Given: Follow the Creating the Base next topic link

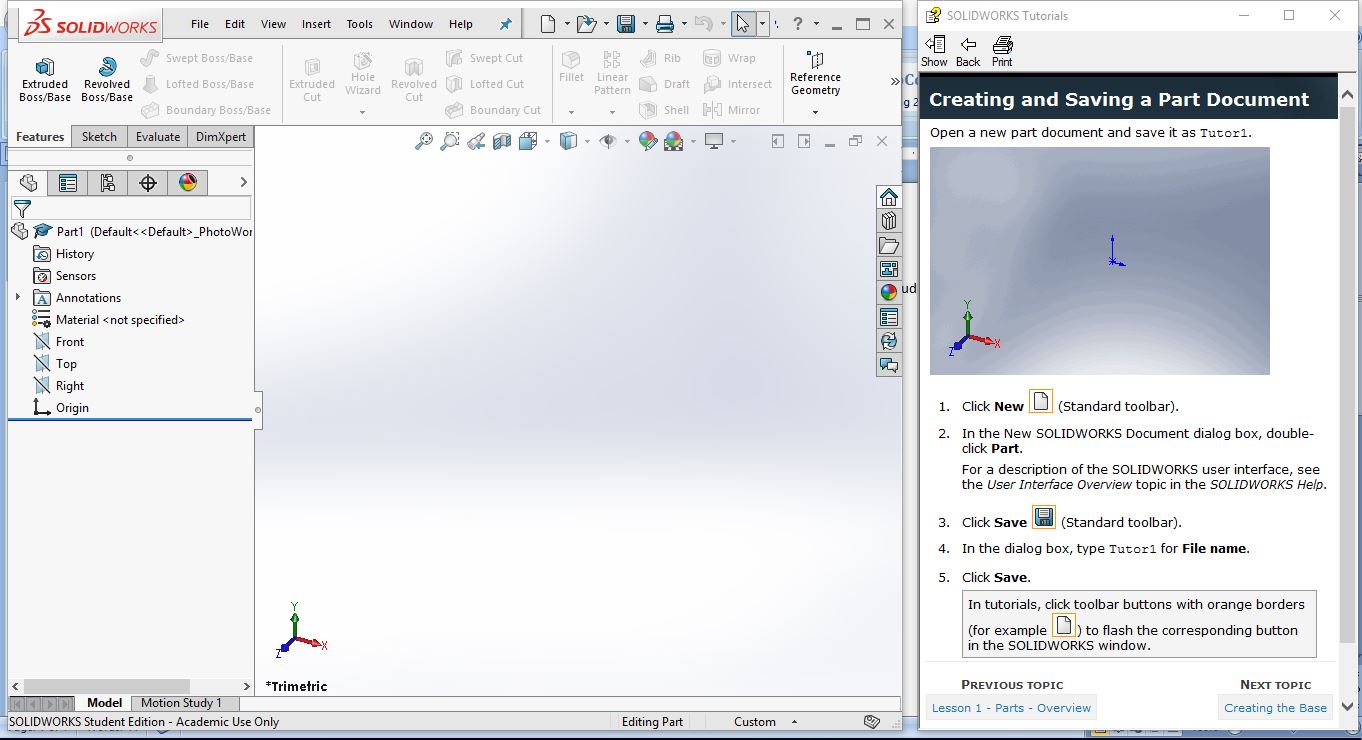Looking at the screenshot, I should [1275, 708].
